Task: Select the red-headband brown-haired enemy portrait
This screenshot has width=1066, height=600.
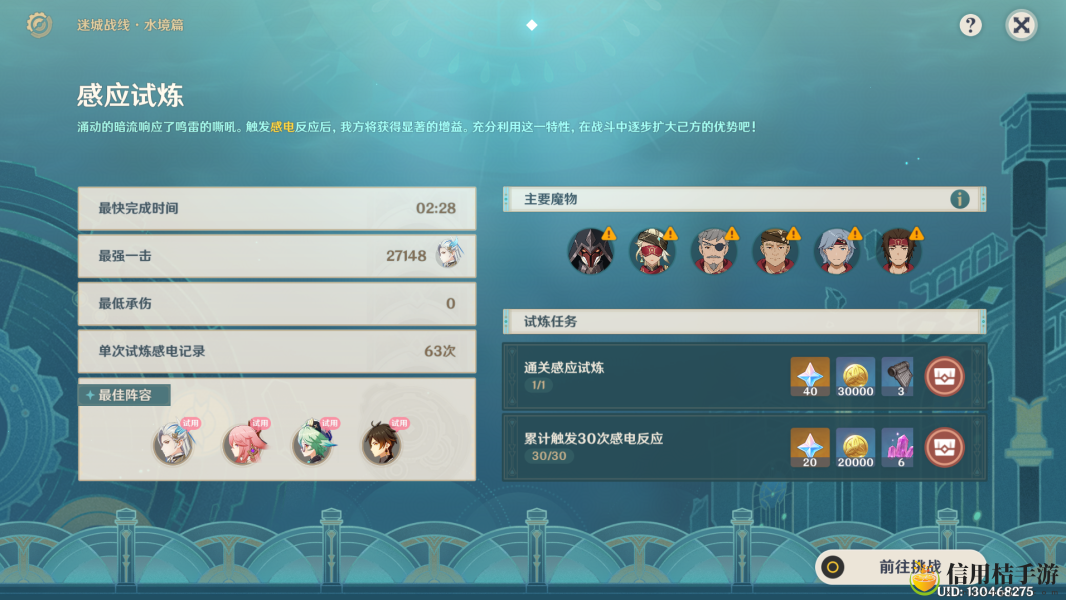Action: click(x=898, y=251)
